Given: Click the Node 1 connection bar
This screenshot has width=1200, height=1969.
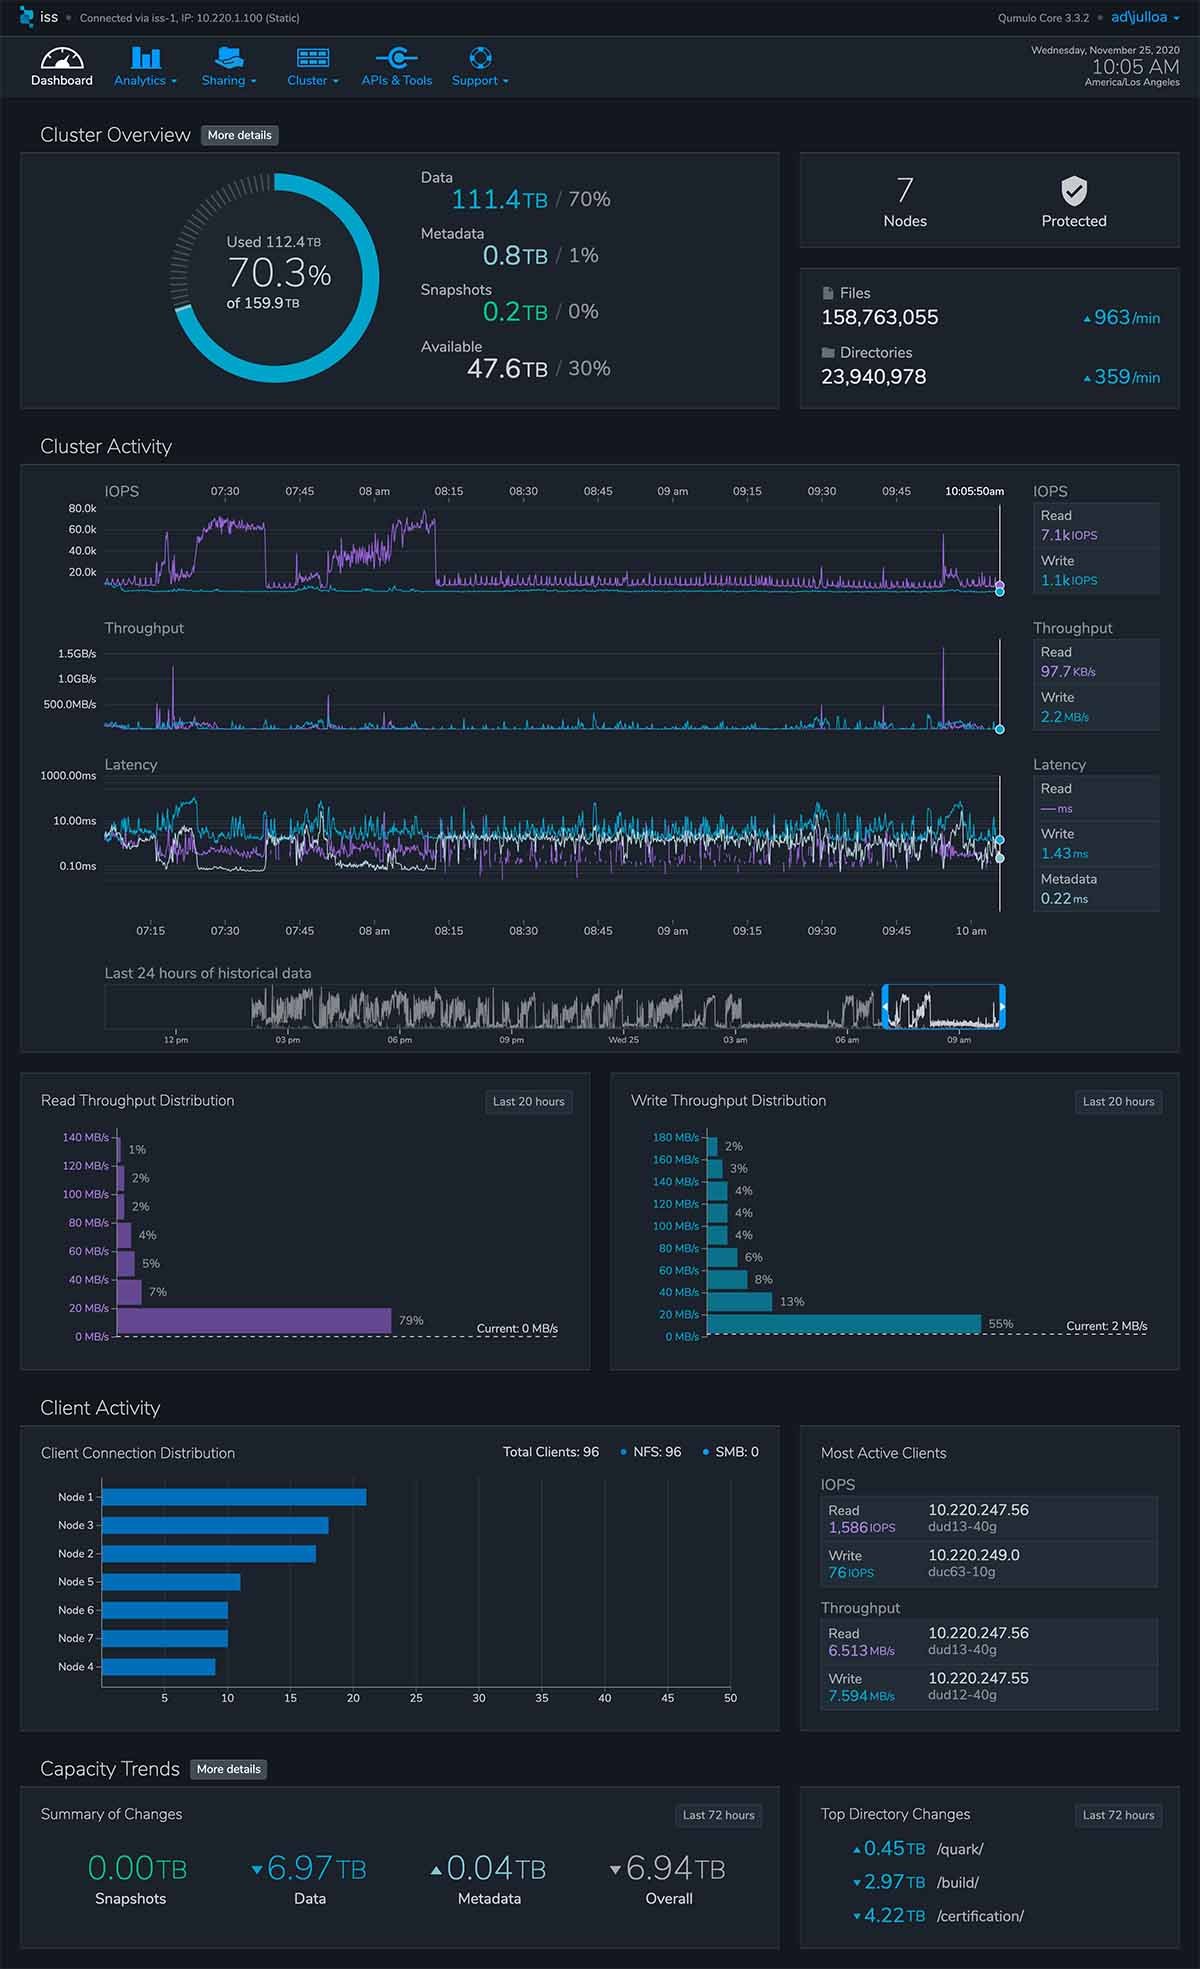Looking at the screenshot, I should 234,1497.
